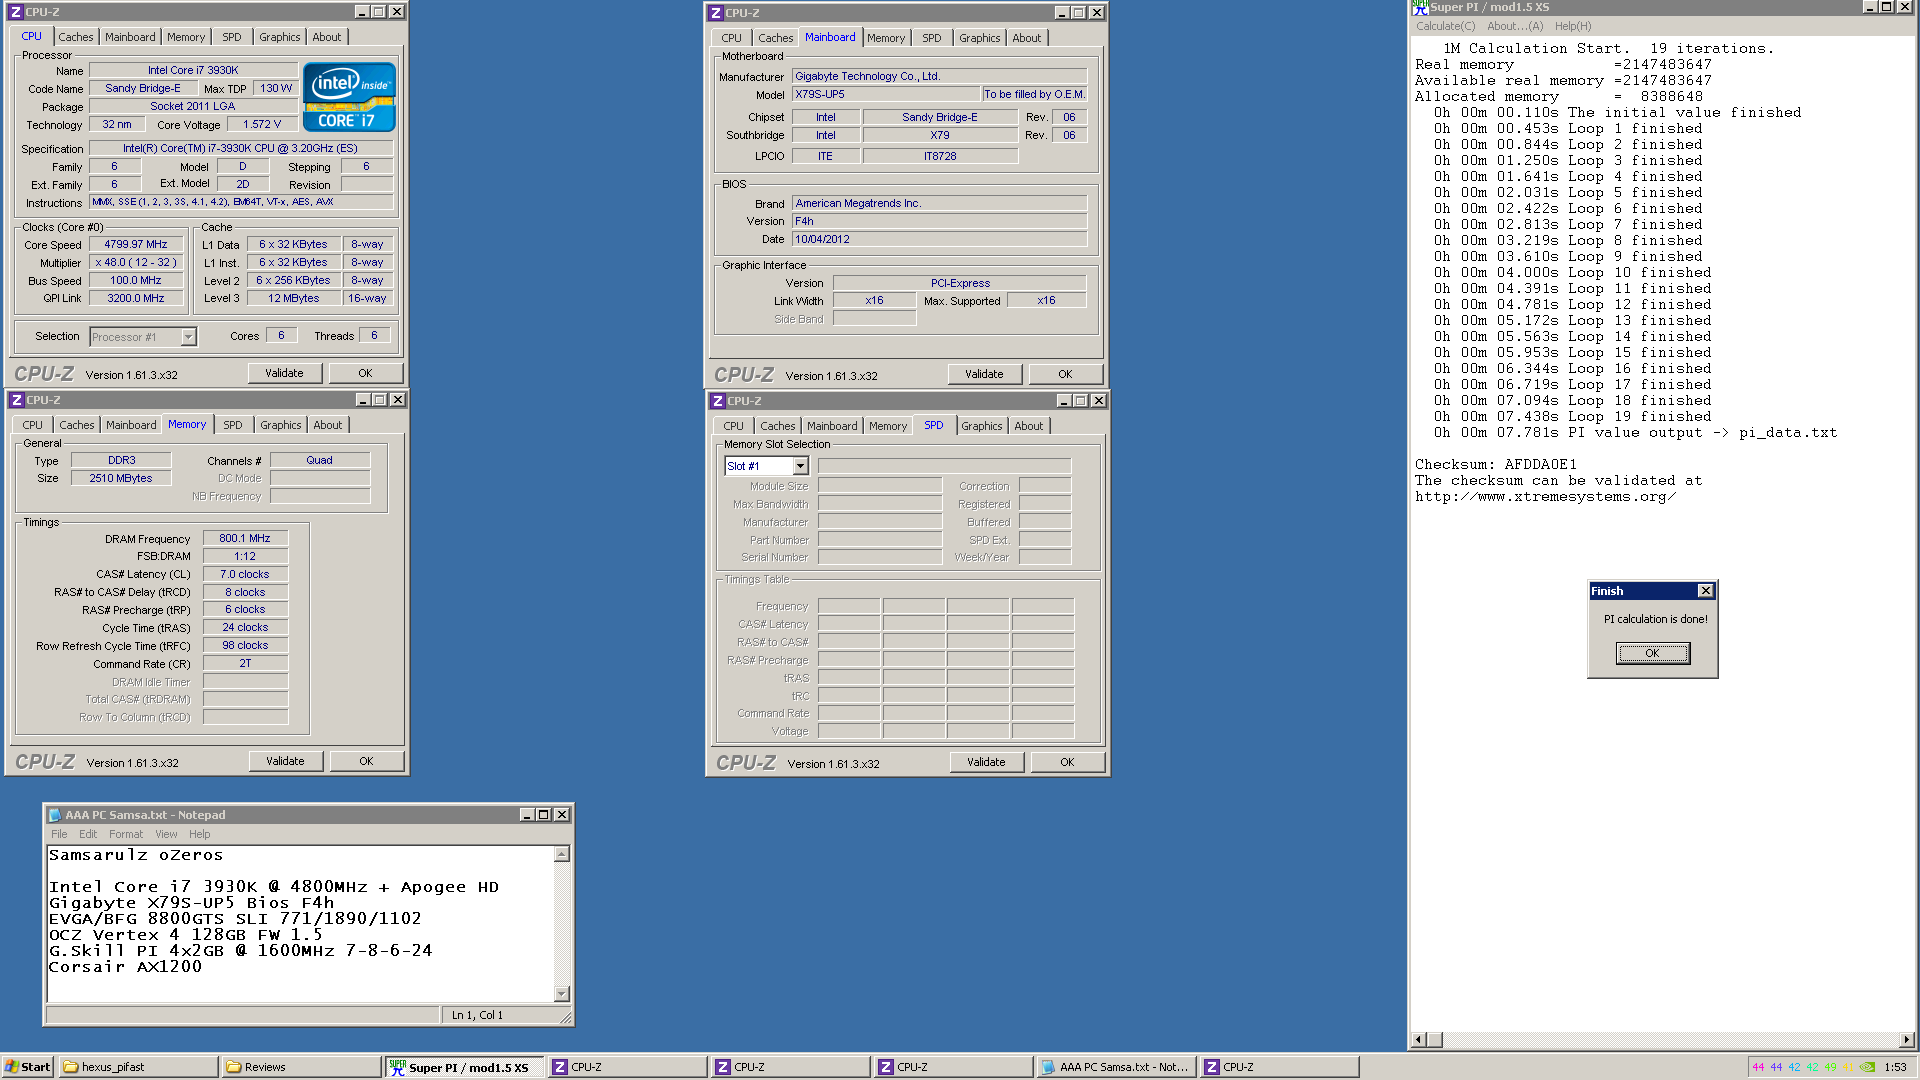The height and width of the screenshot is (1080, 1920).
Task: Click the Samsarulz oZeros line in Notepad
Action: tap(136, 855)
